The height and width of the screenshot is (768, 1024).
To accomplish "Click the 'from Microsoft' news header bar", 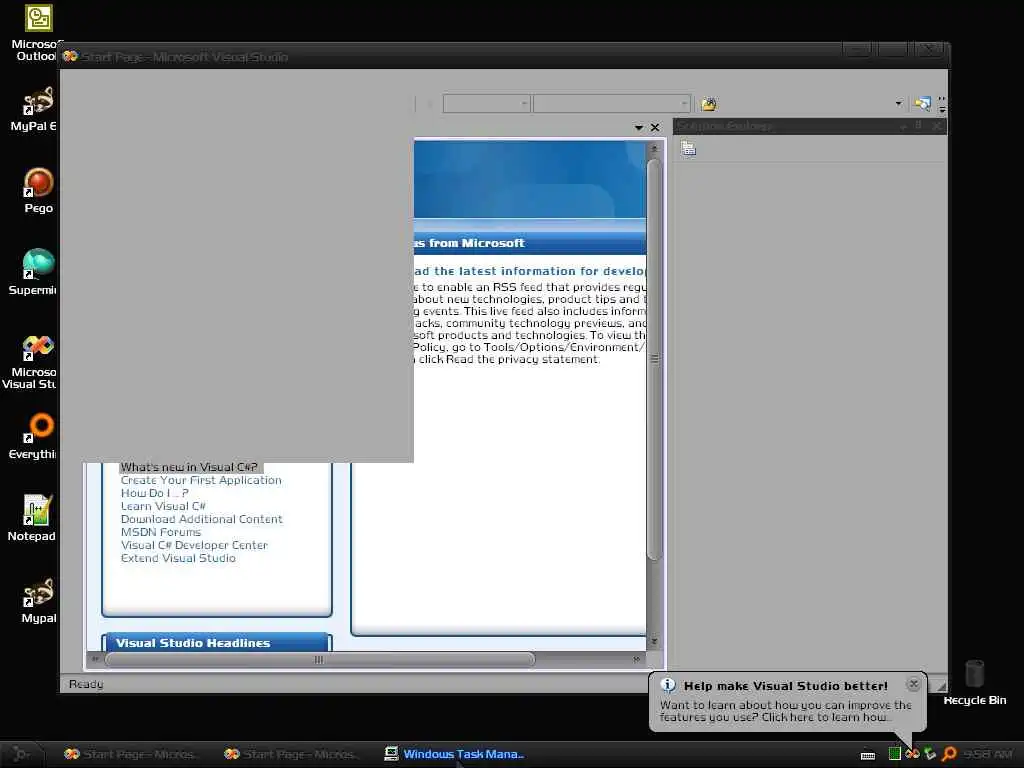I will click(x=530, y=243).
